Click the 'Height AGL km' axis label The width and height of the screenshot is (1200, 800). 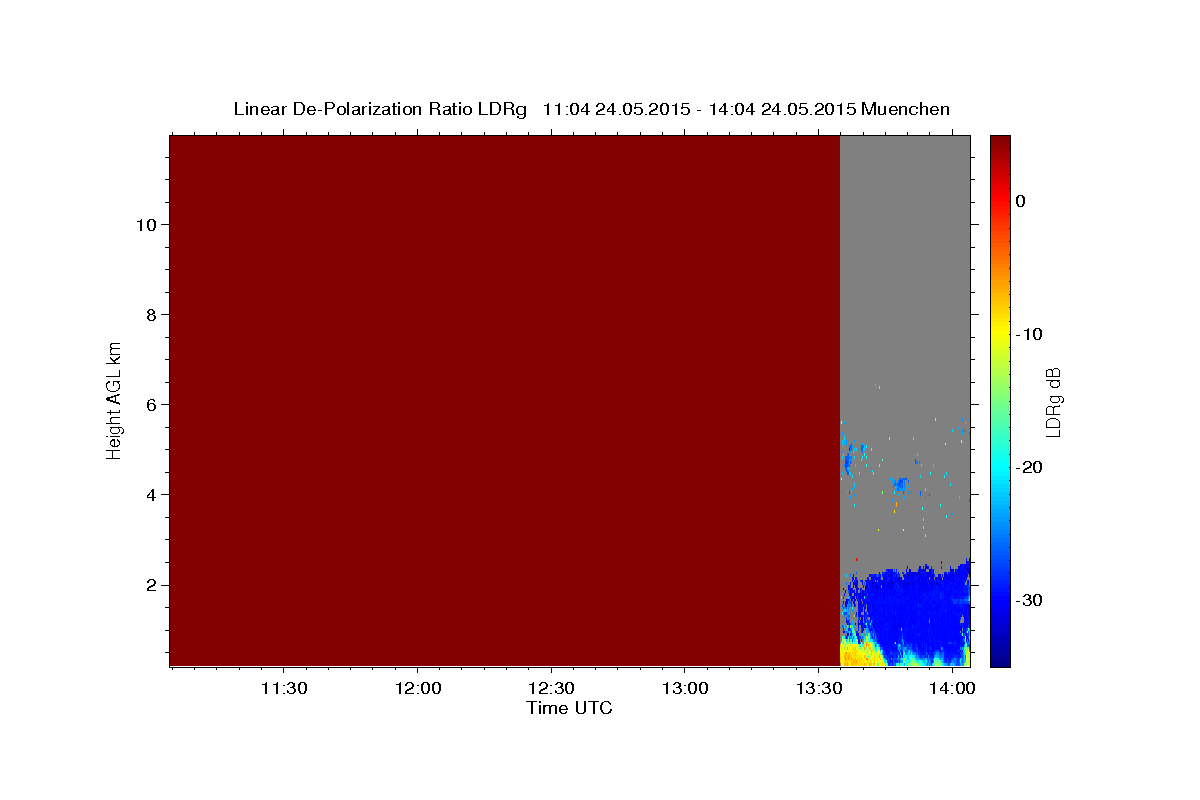(x=115, y=399)
